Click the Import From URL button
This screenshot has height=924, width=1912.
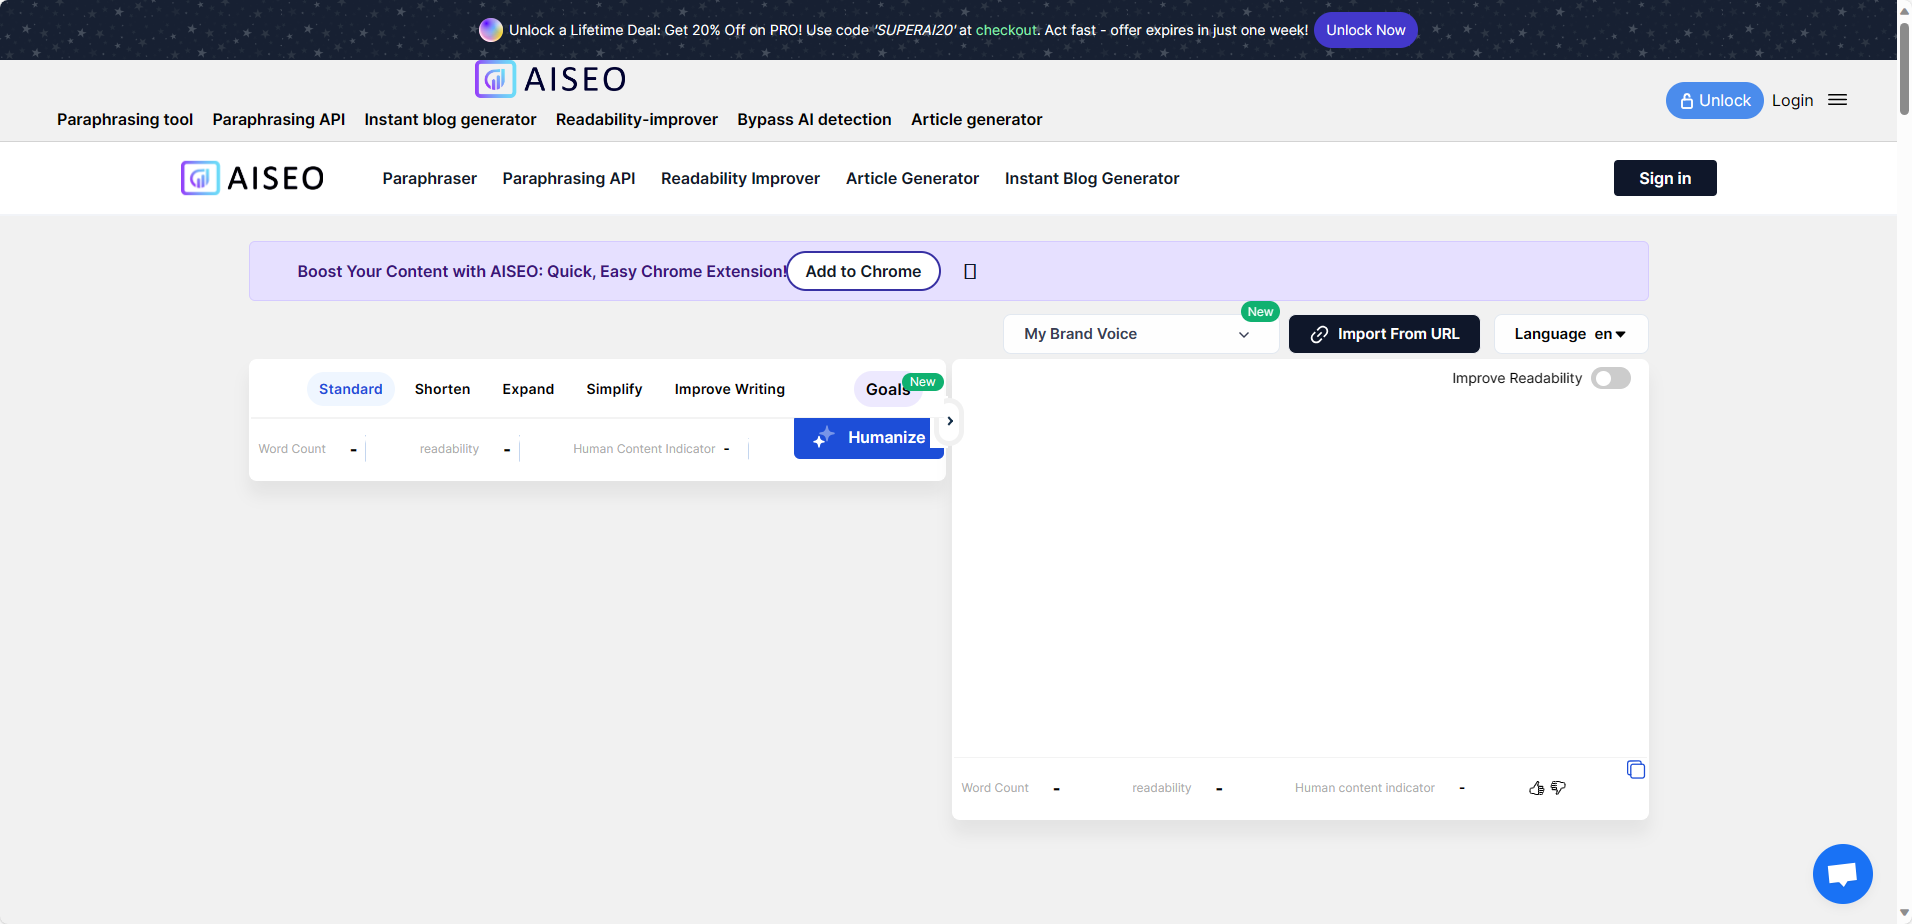(x=1384, y=334)
